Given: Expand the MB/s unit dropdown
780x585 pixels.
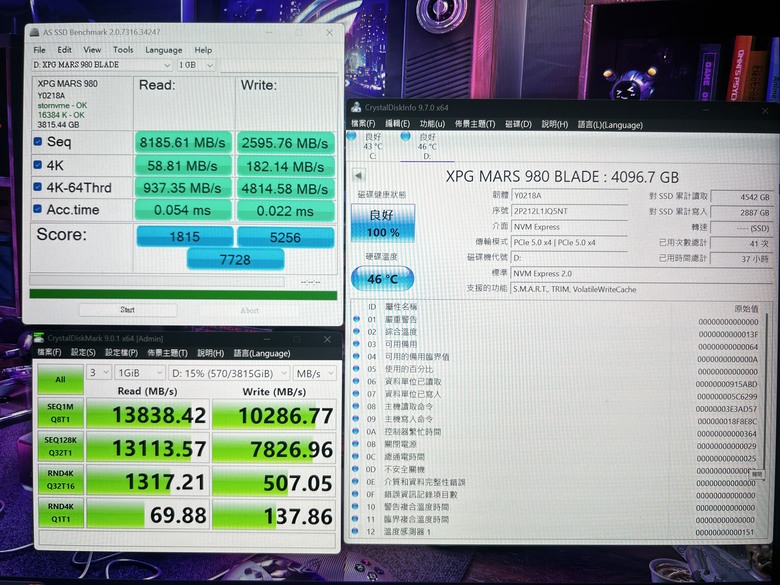Looking at the screenshot, I should point(314,374).
